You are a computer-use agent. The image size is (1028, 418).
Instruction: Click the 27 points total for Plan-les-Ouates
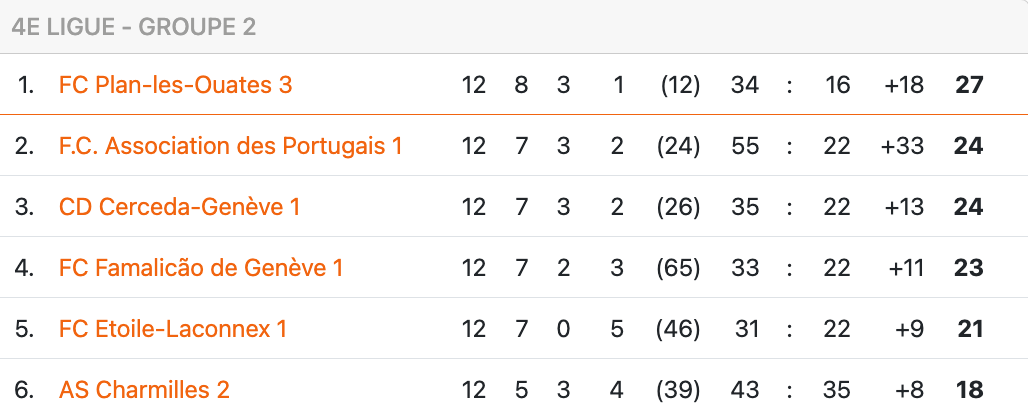pos(969,85)
